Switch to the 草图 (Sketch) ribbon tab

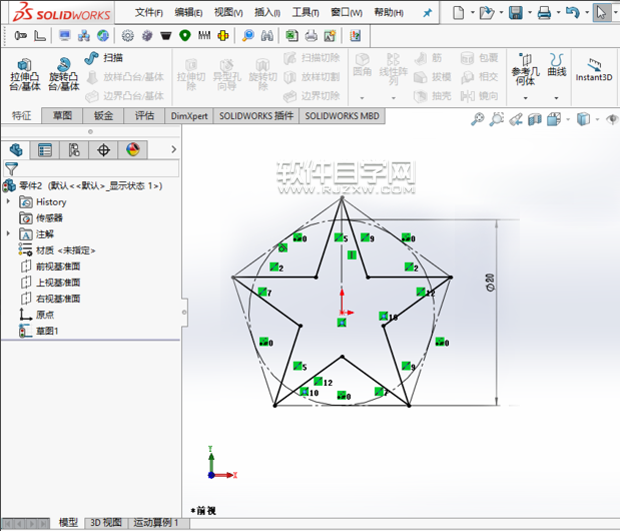click(x=62, y=116)
